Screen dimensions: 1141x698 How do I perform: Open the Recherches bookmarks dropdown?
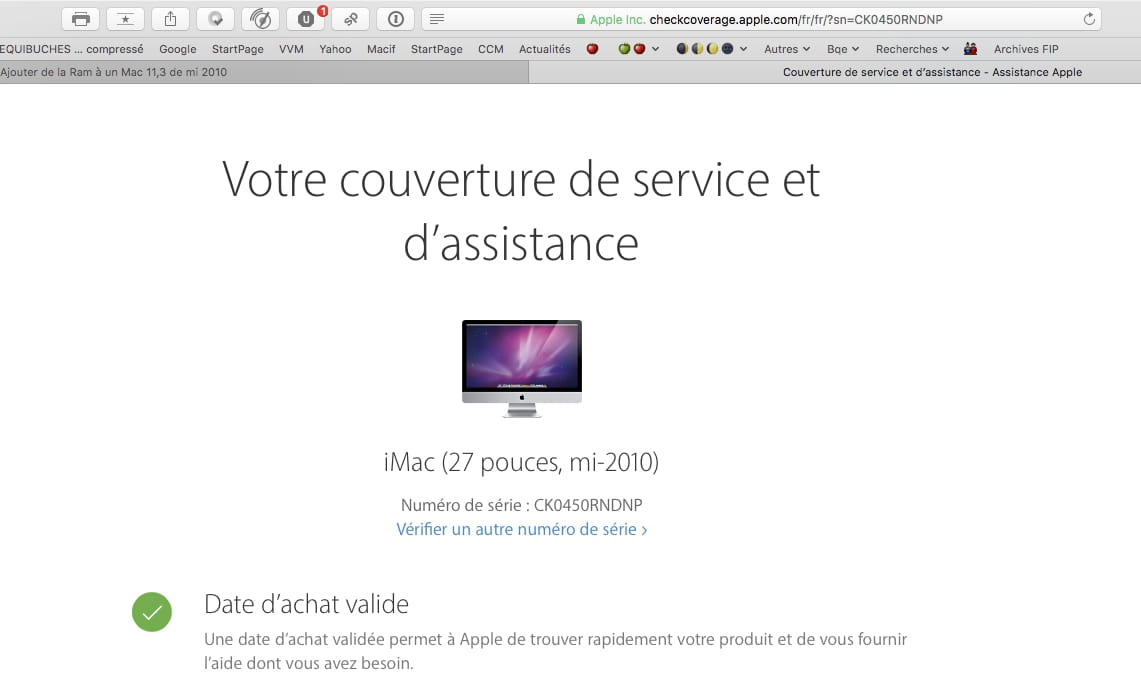[912, 49]
